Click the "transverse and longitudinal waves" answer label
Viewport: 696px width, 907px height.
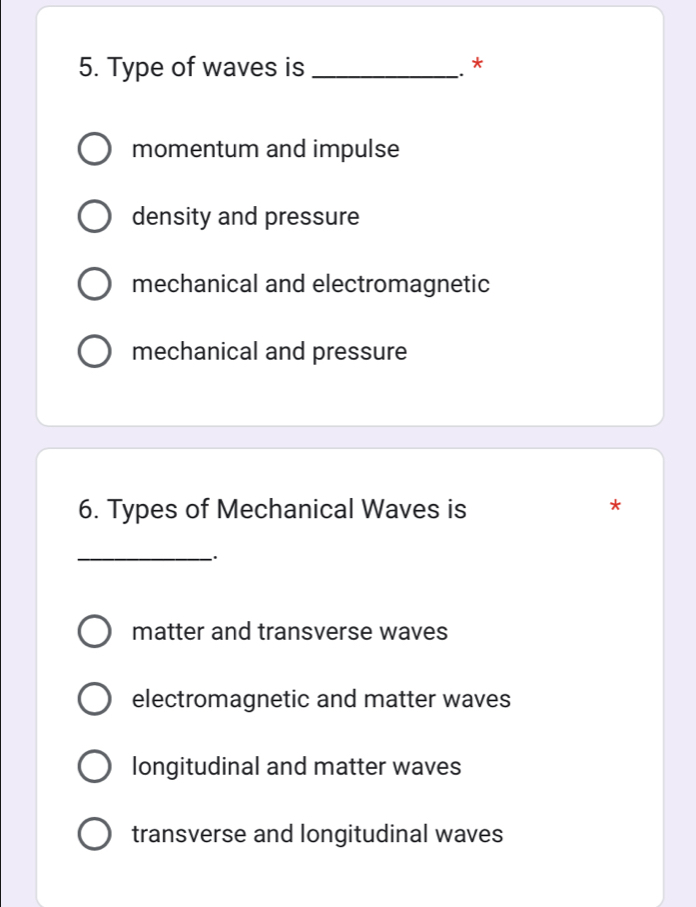[x=316, y=834]
